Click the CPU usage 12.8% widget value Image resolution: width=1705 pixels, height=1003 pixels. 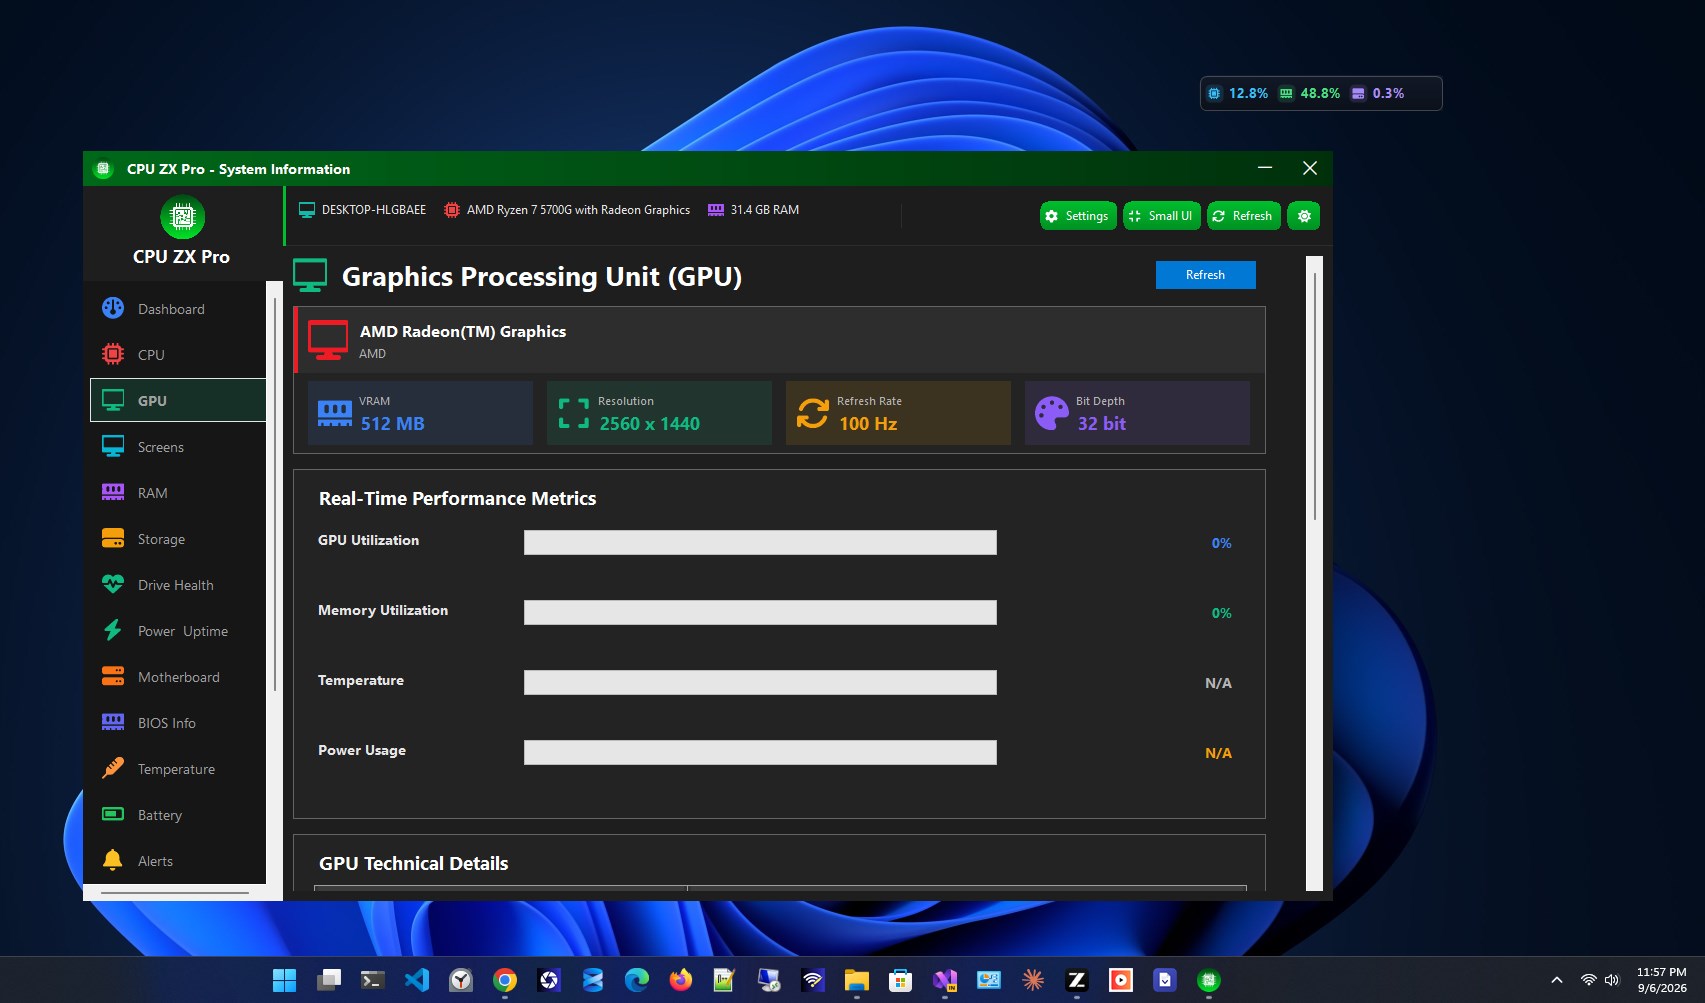click(1248, 94)
